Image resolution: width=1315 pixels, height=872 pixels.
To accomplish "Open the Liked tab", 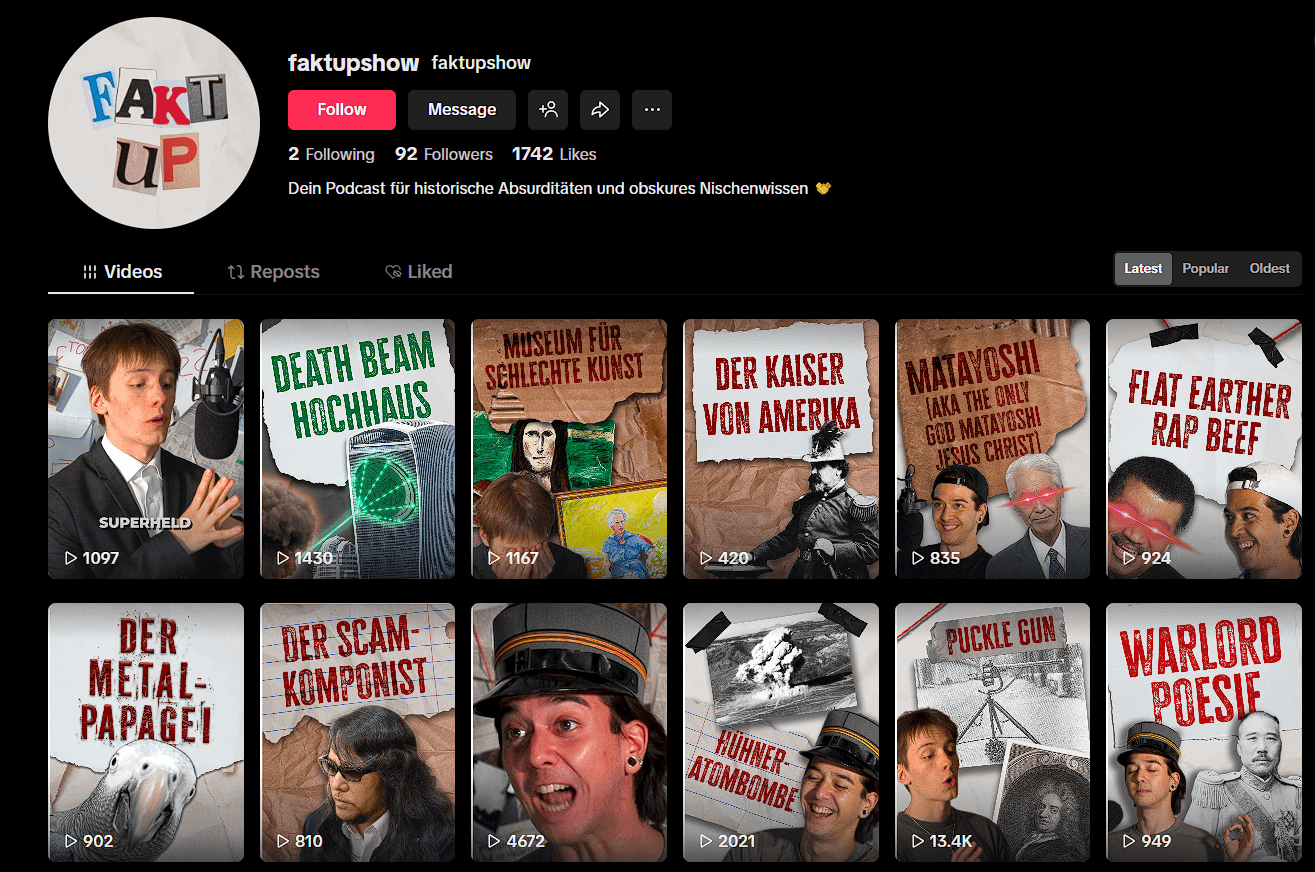I will (418, 272).
